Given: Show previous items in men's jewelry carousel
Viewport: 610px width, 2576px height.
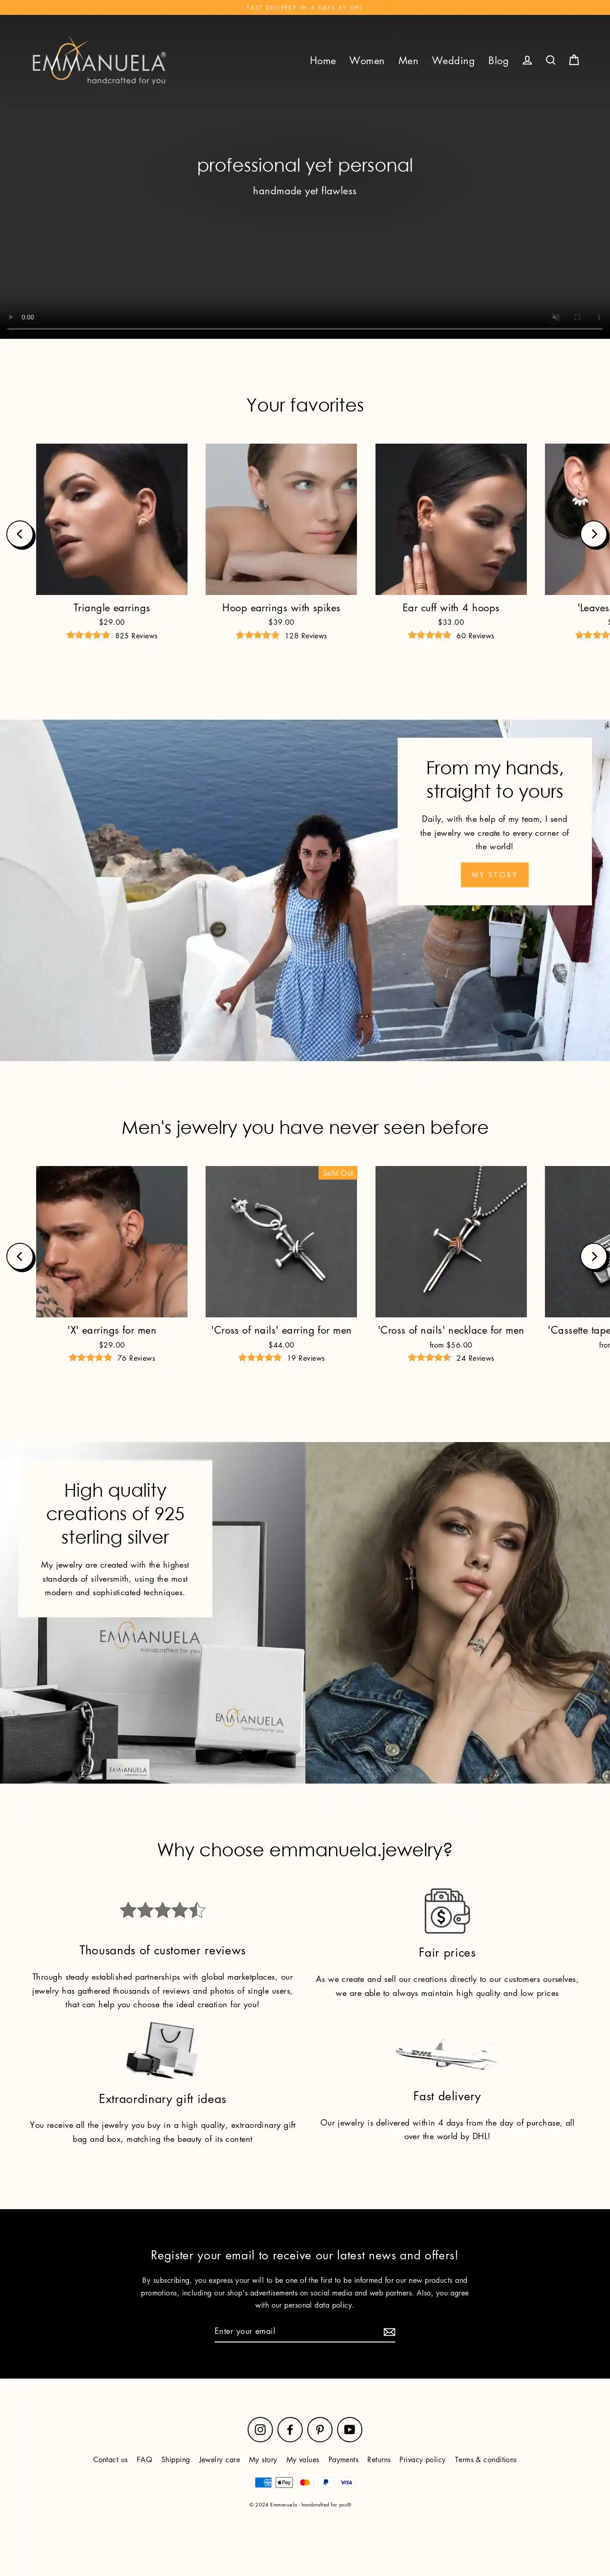Looking at the screenshot, I should (20, 1256).
